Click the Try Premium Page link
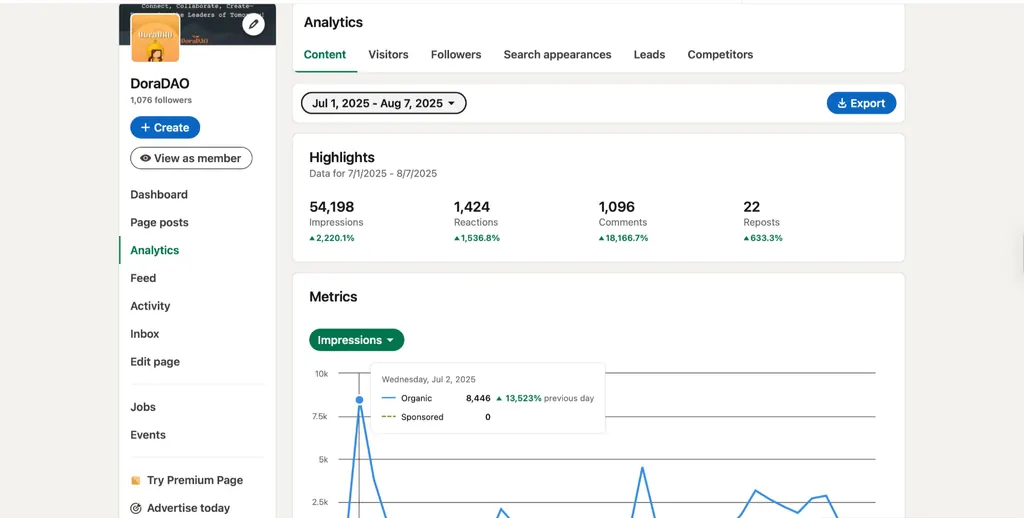Viewport: 1024px width, 518px height. pyautogui.click(x=195, y=480)
